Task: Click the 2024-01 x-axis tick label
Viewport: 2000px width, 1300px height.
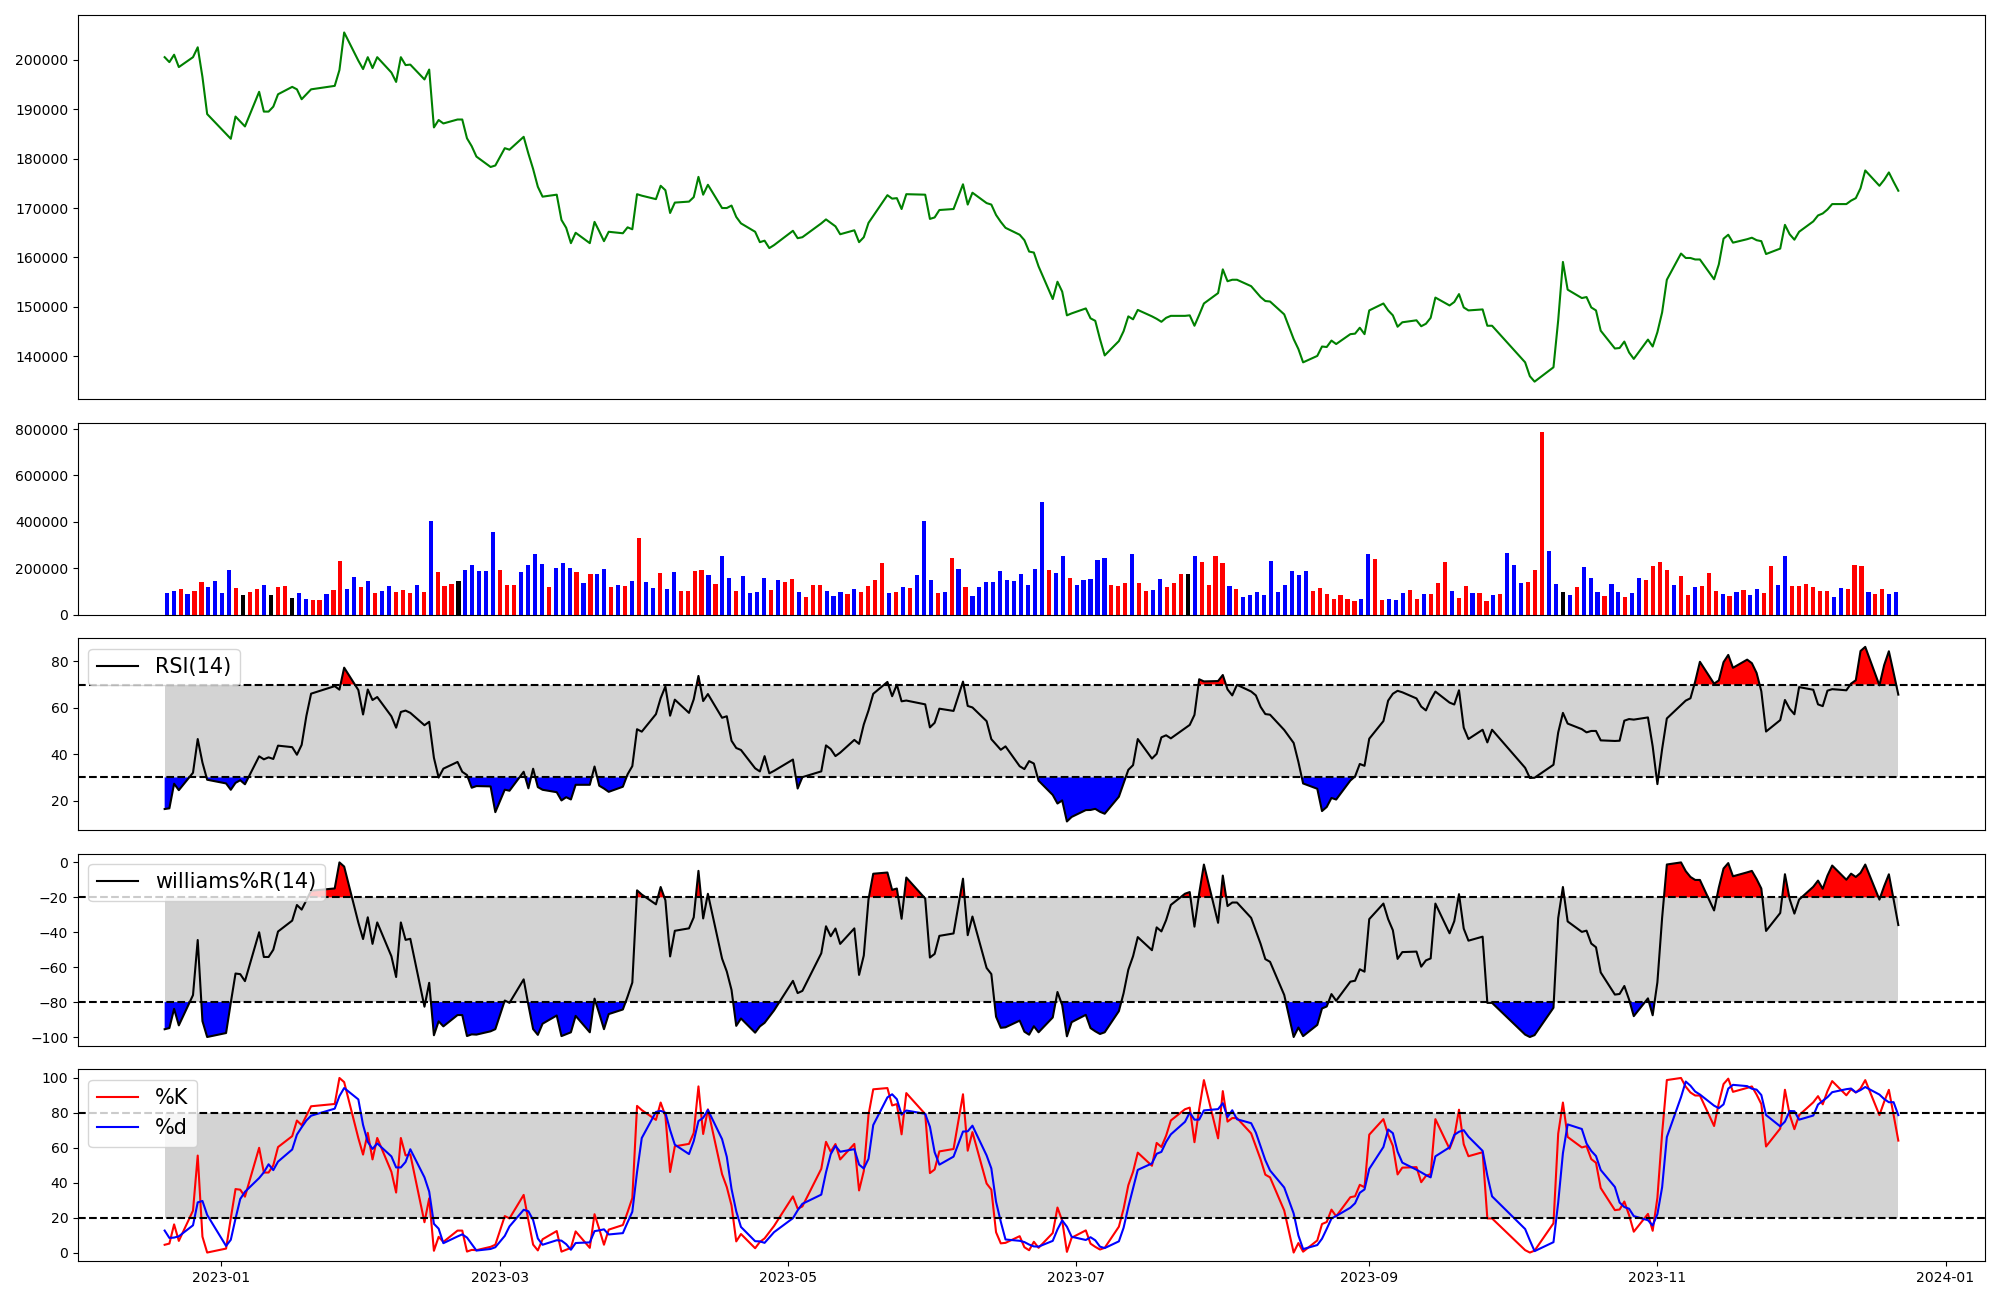Action: [1945, 1277]
